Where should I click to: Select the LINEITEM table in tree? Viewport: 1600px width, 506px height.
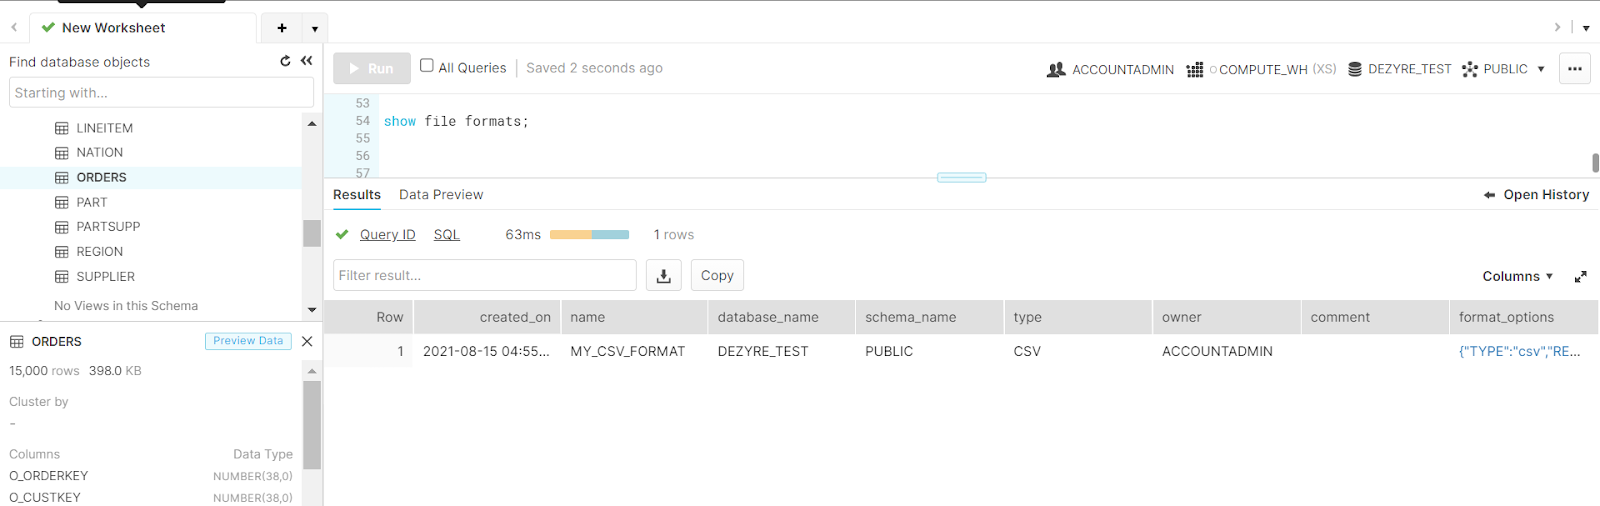pos(104,128)
